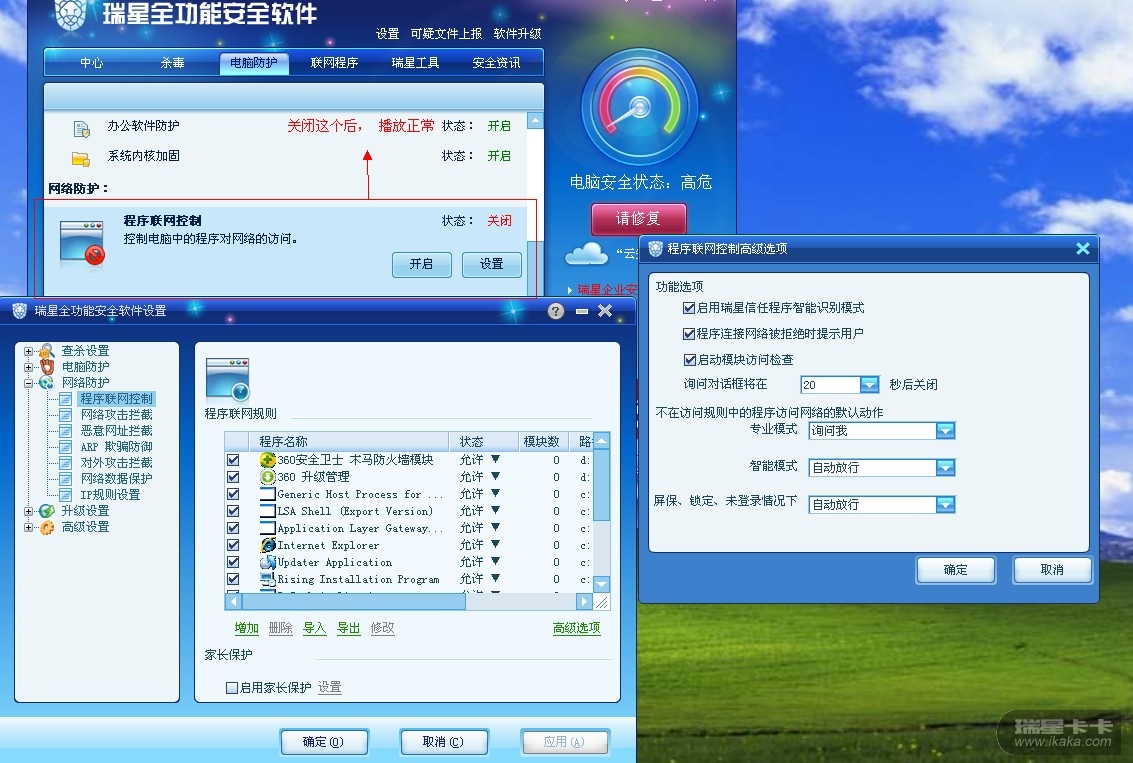Click the 网络防护 globe tree icon
The width and height of the screenshot is (1133, 763).
click(x=47, y=383)
